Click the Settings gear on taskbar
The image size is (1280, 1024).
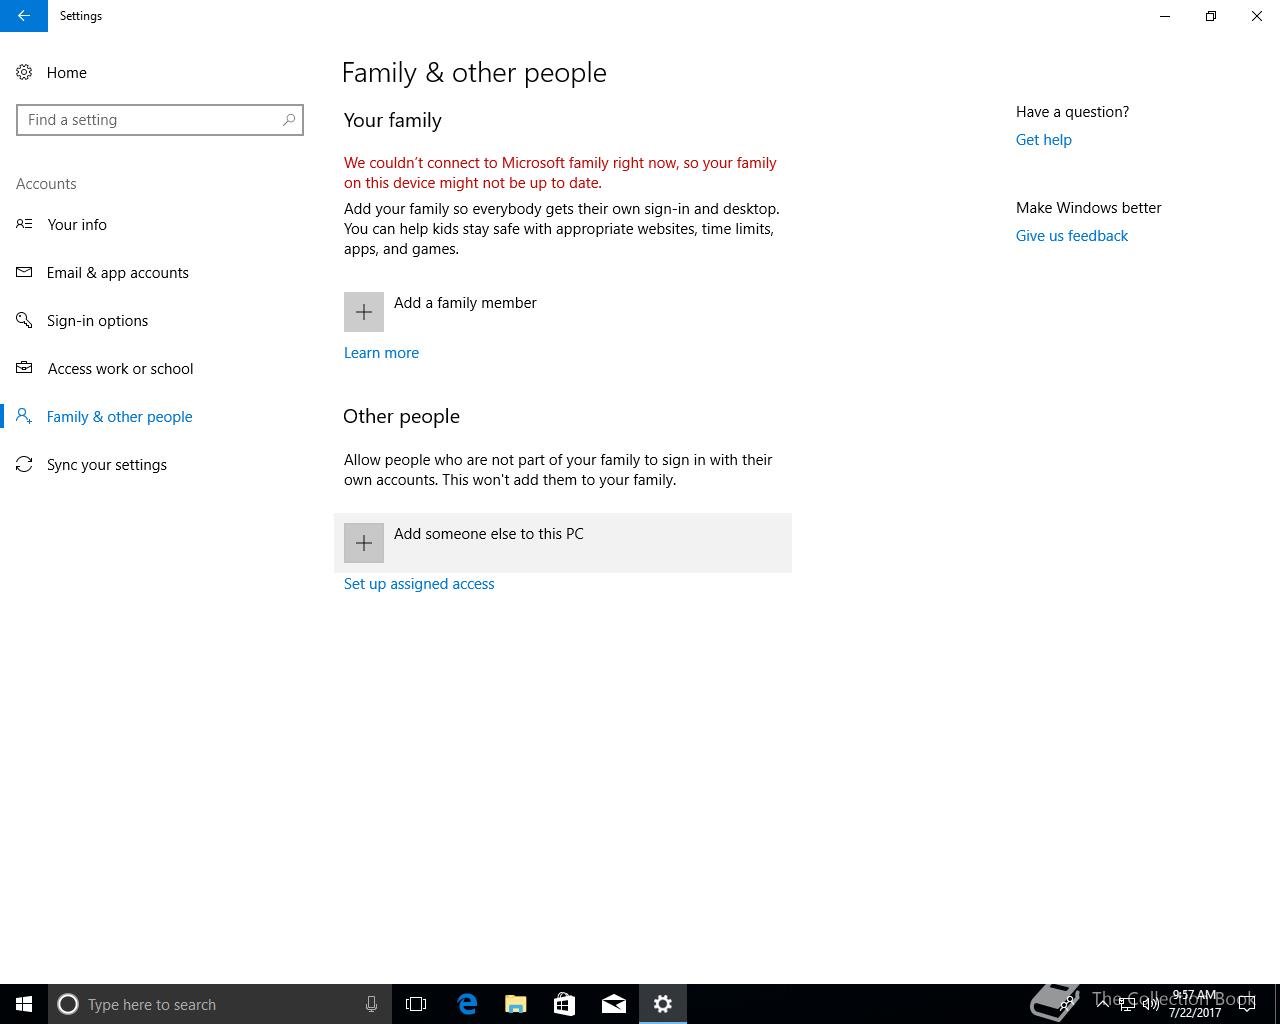point(663,1004)
